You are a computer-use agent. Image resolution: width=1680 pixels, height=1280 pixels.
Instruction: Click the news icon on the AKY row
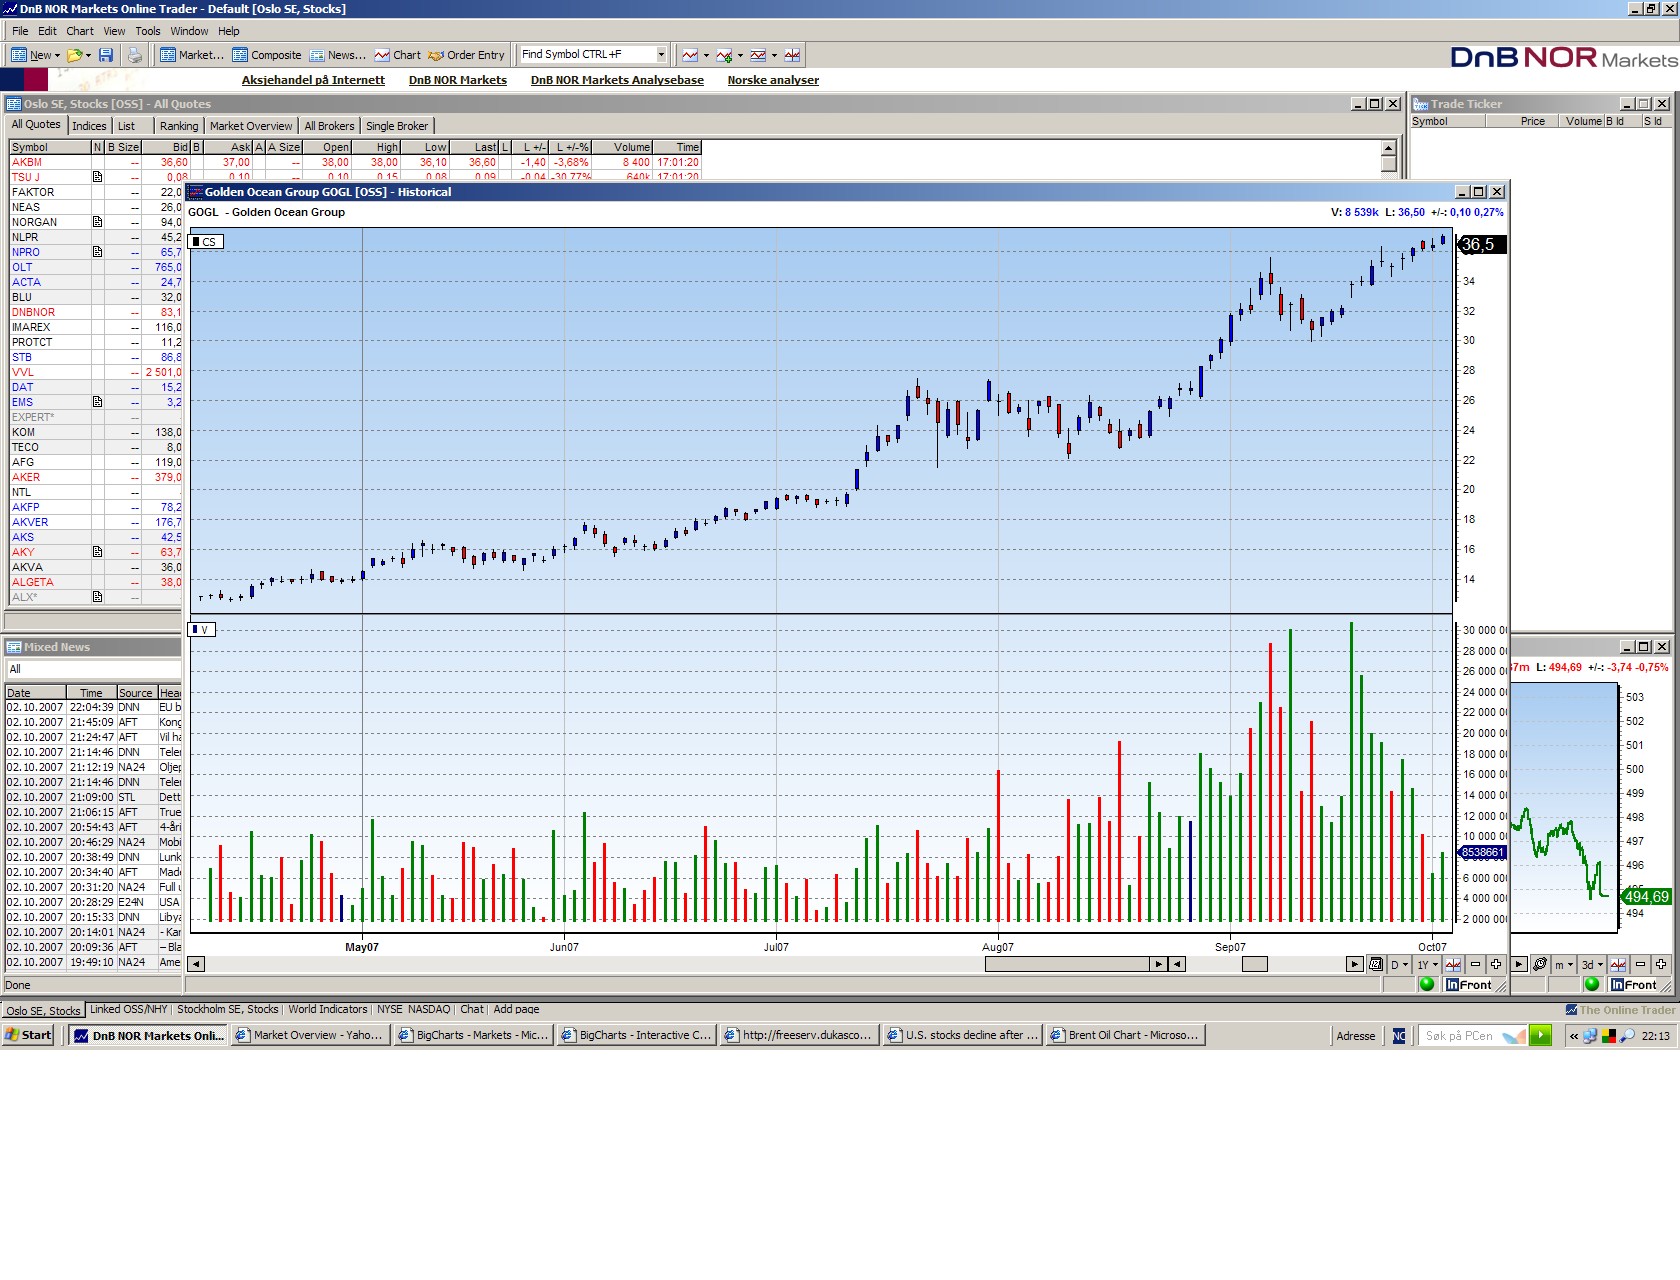coord(97,552)
